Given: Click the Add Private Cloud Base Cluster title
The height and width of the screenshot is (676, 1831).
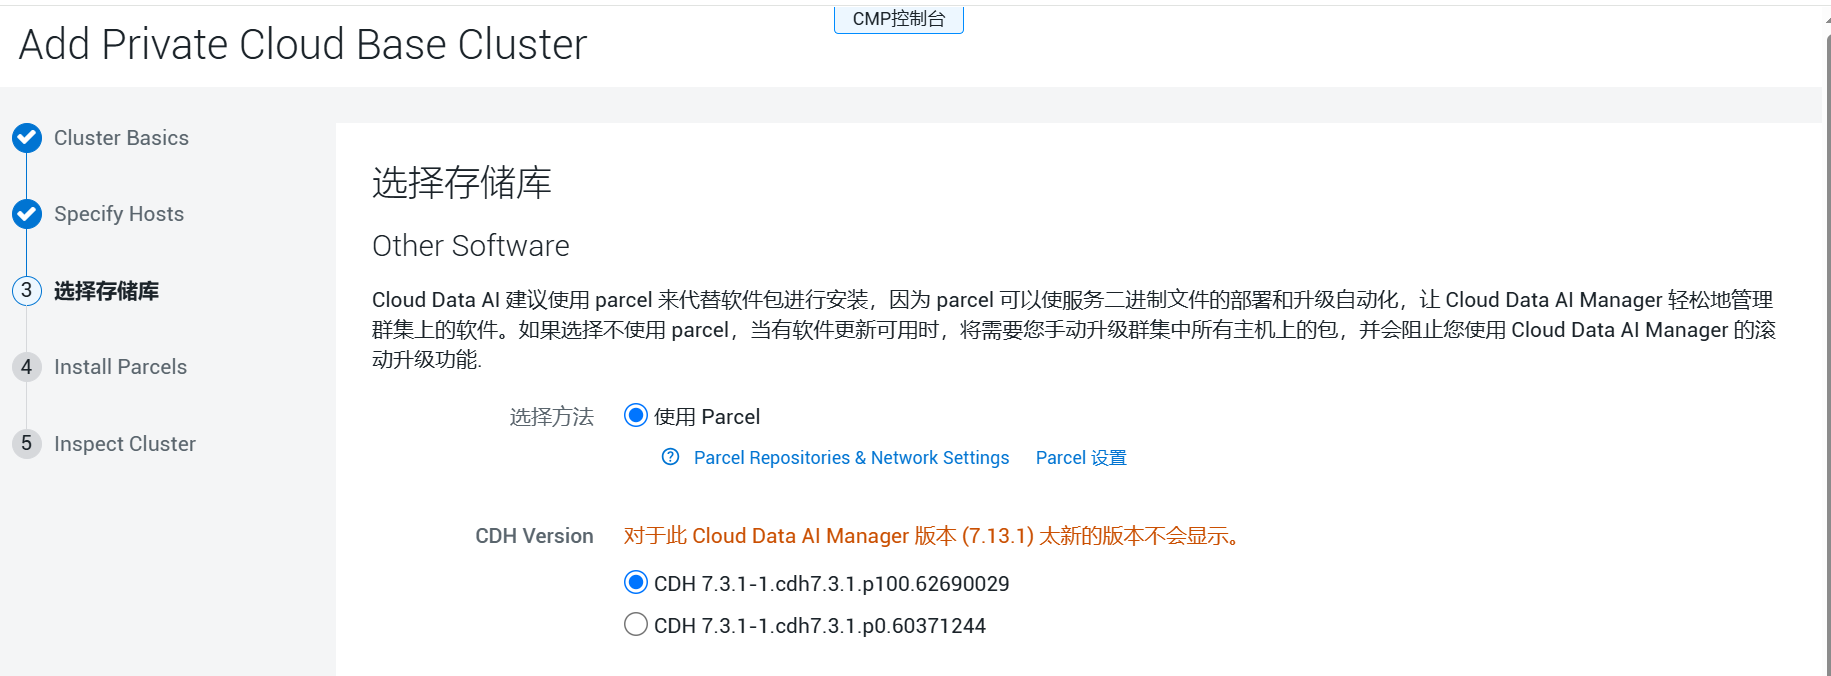Looking at the screenshot, I should pos(303,45).
